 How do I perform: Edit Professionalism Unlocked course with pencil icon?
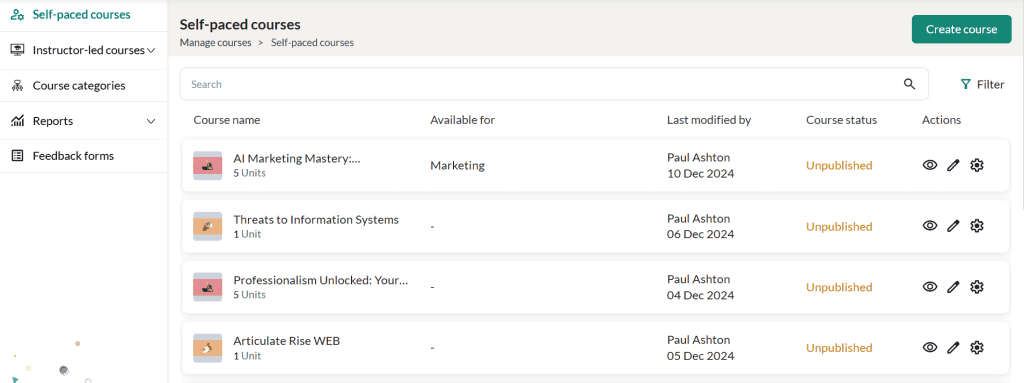953,287
